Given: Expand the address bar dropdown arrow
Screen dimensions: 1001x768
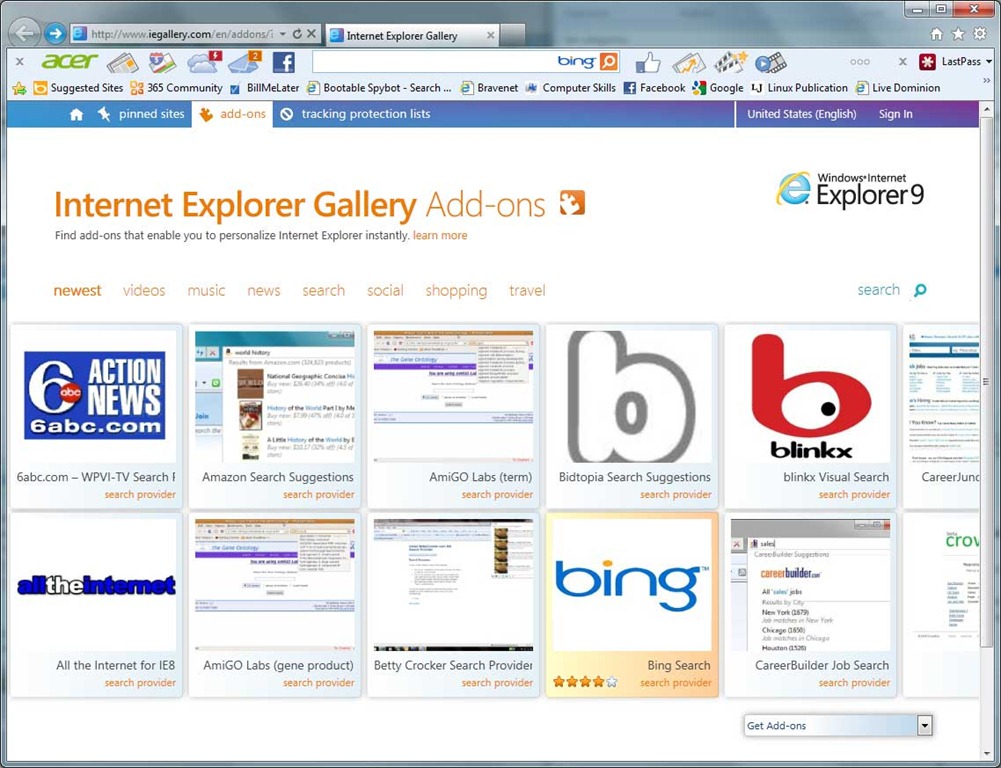Looking at the screenshot, I should coord(283,34).
